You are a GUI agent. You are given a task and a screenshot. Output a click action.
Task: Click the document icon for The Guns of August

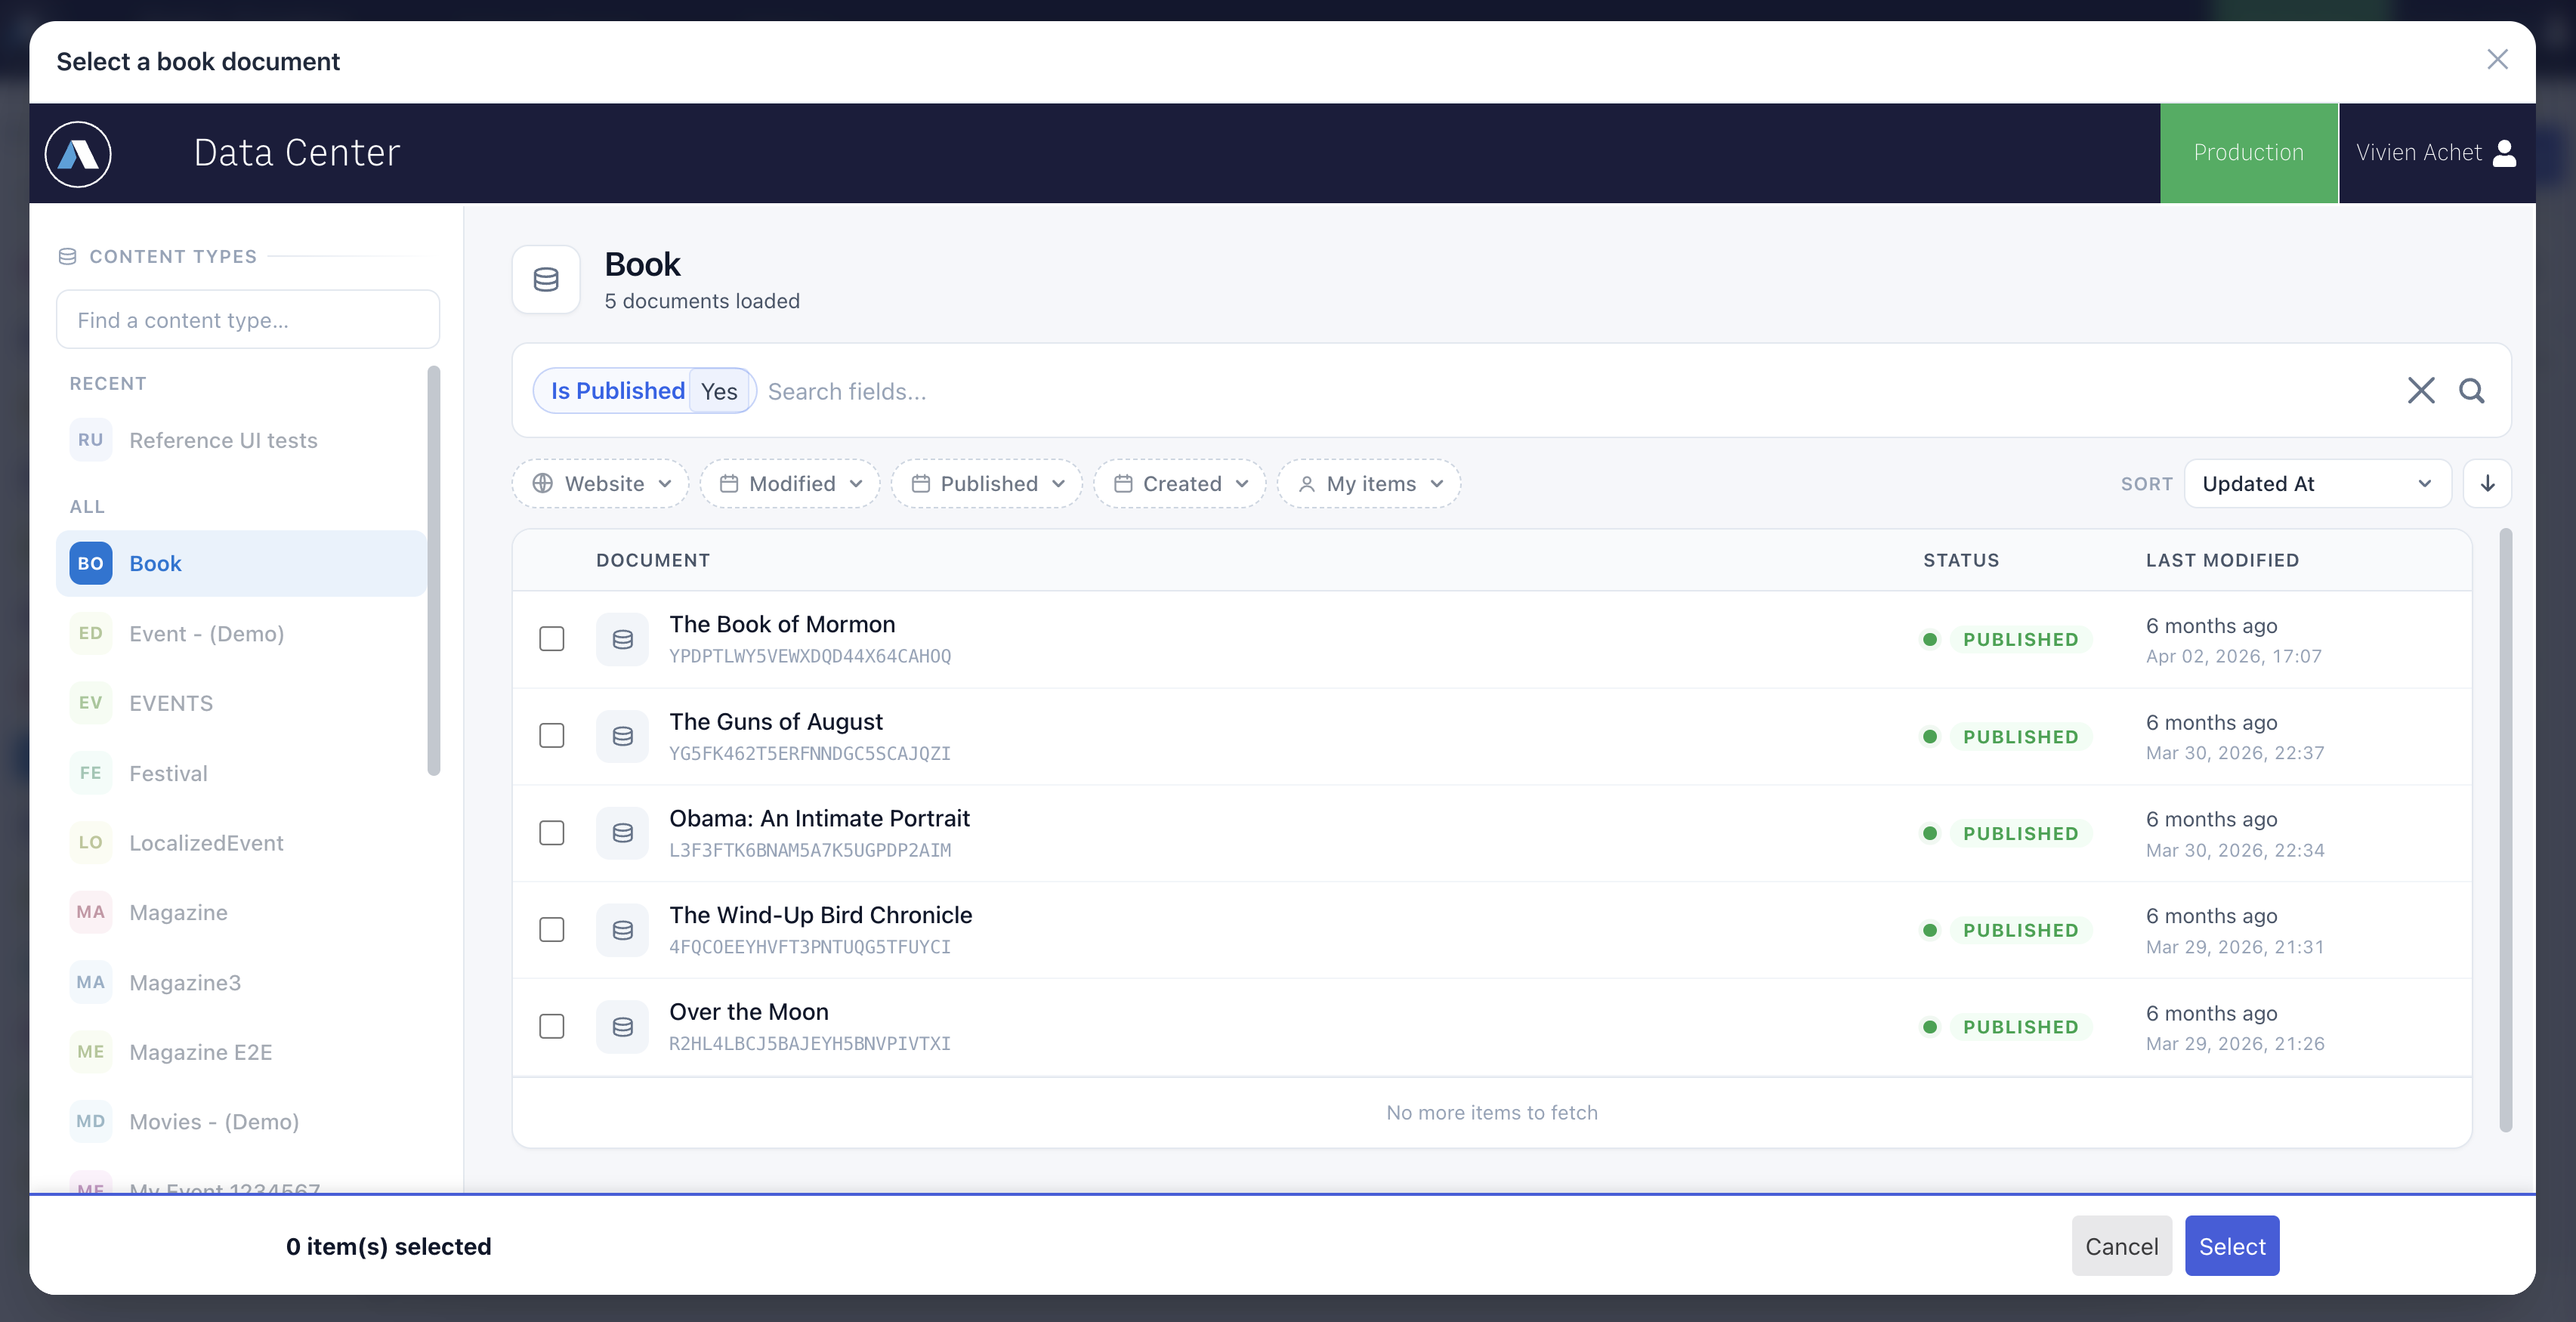coord(622,736)
